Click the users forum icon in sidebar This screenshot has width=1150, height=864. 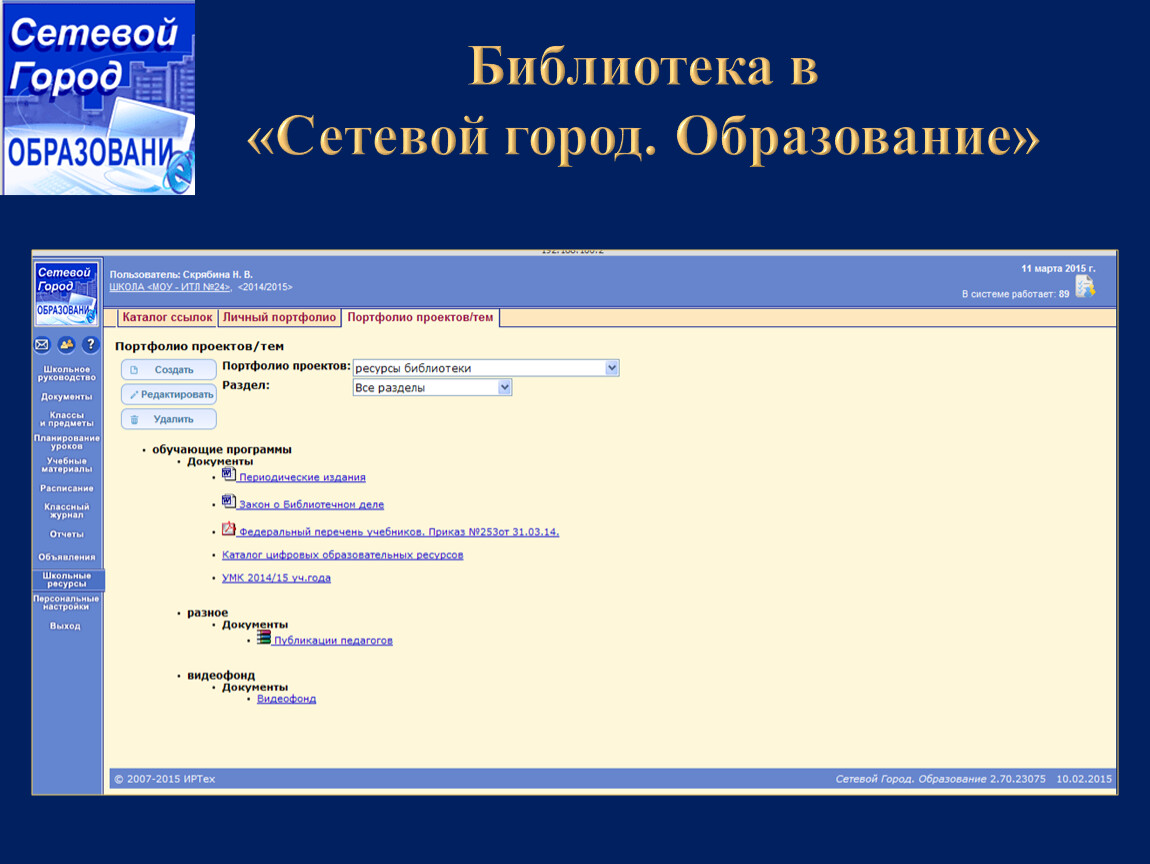point(66,345)
